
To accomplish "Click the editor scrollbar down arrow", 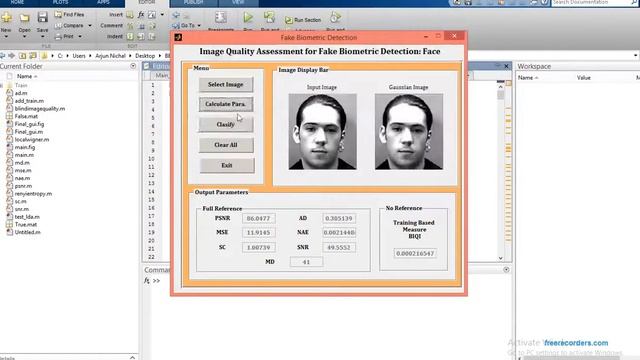I will click(x=500, y=258).
